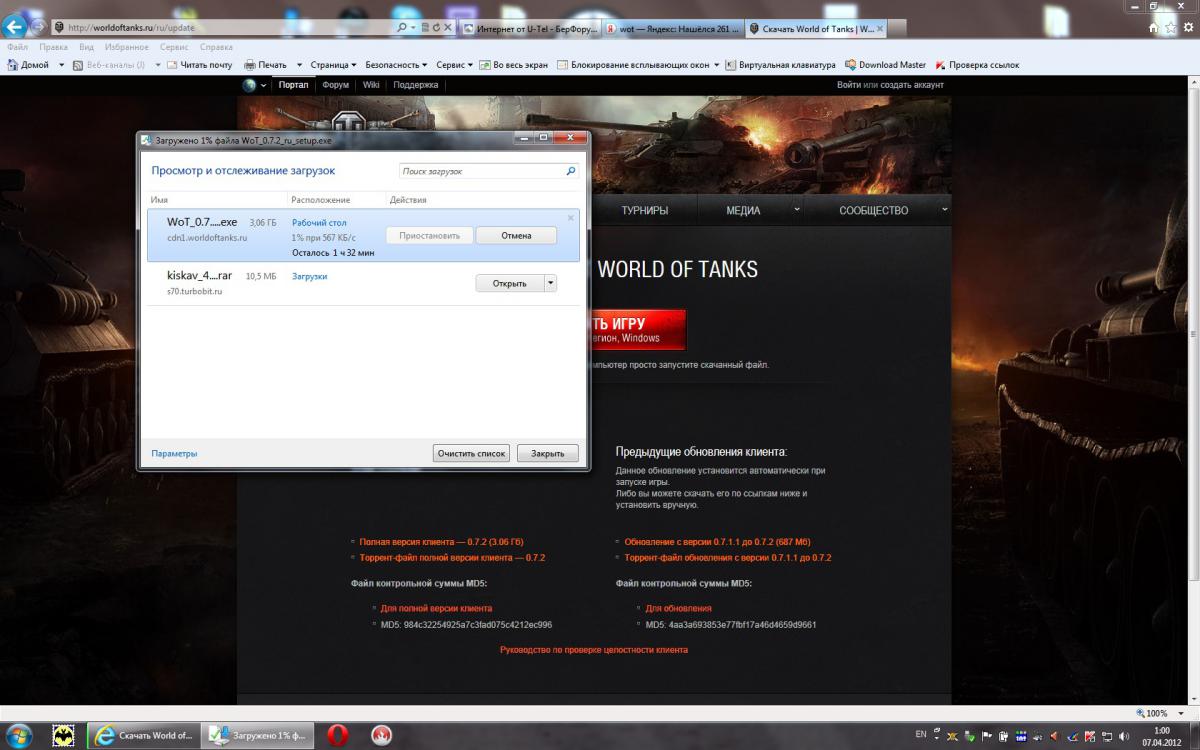The width and height of the screenshot is (1200, 750).
Task: Click the Windows Start orb
Action: tap(19, 735)
